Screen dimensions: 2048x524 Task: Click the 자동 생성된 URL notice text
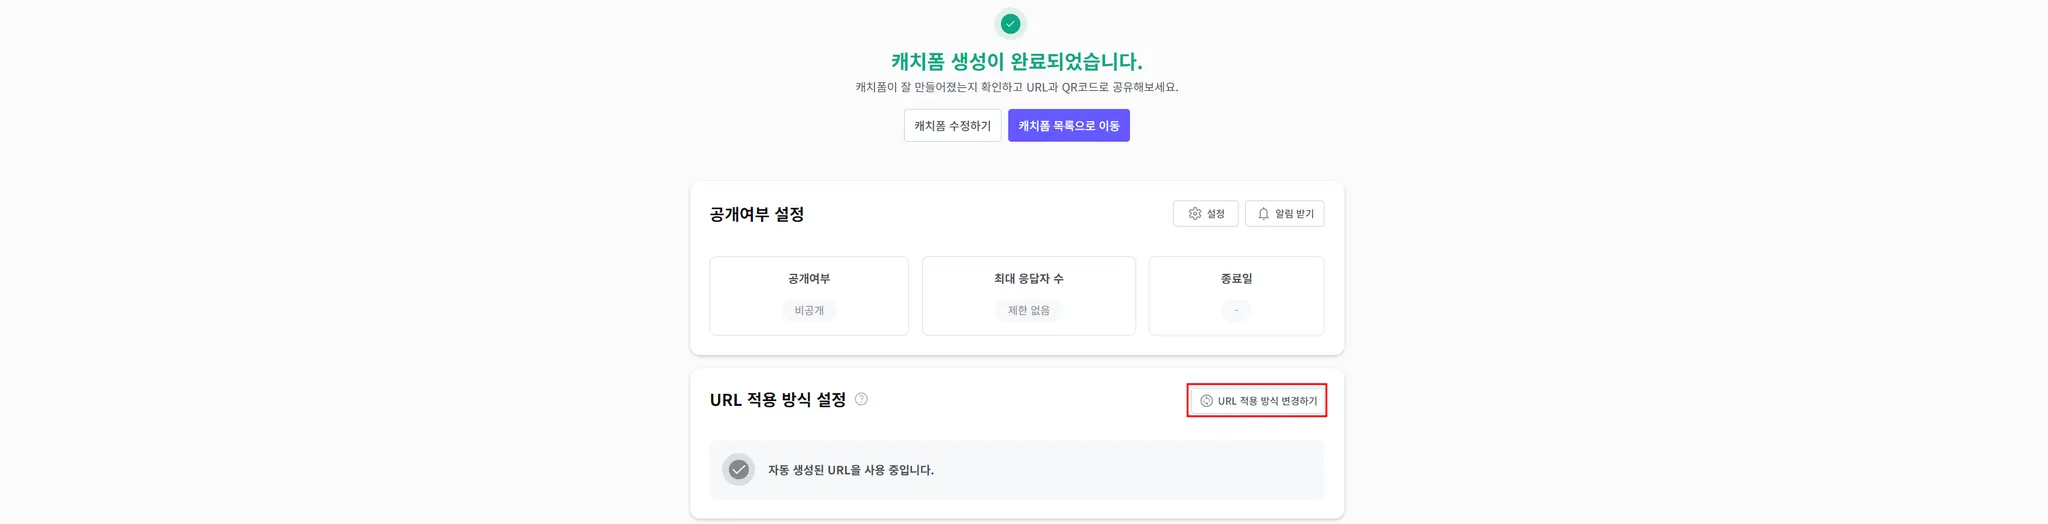tap(850, 470)
